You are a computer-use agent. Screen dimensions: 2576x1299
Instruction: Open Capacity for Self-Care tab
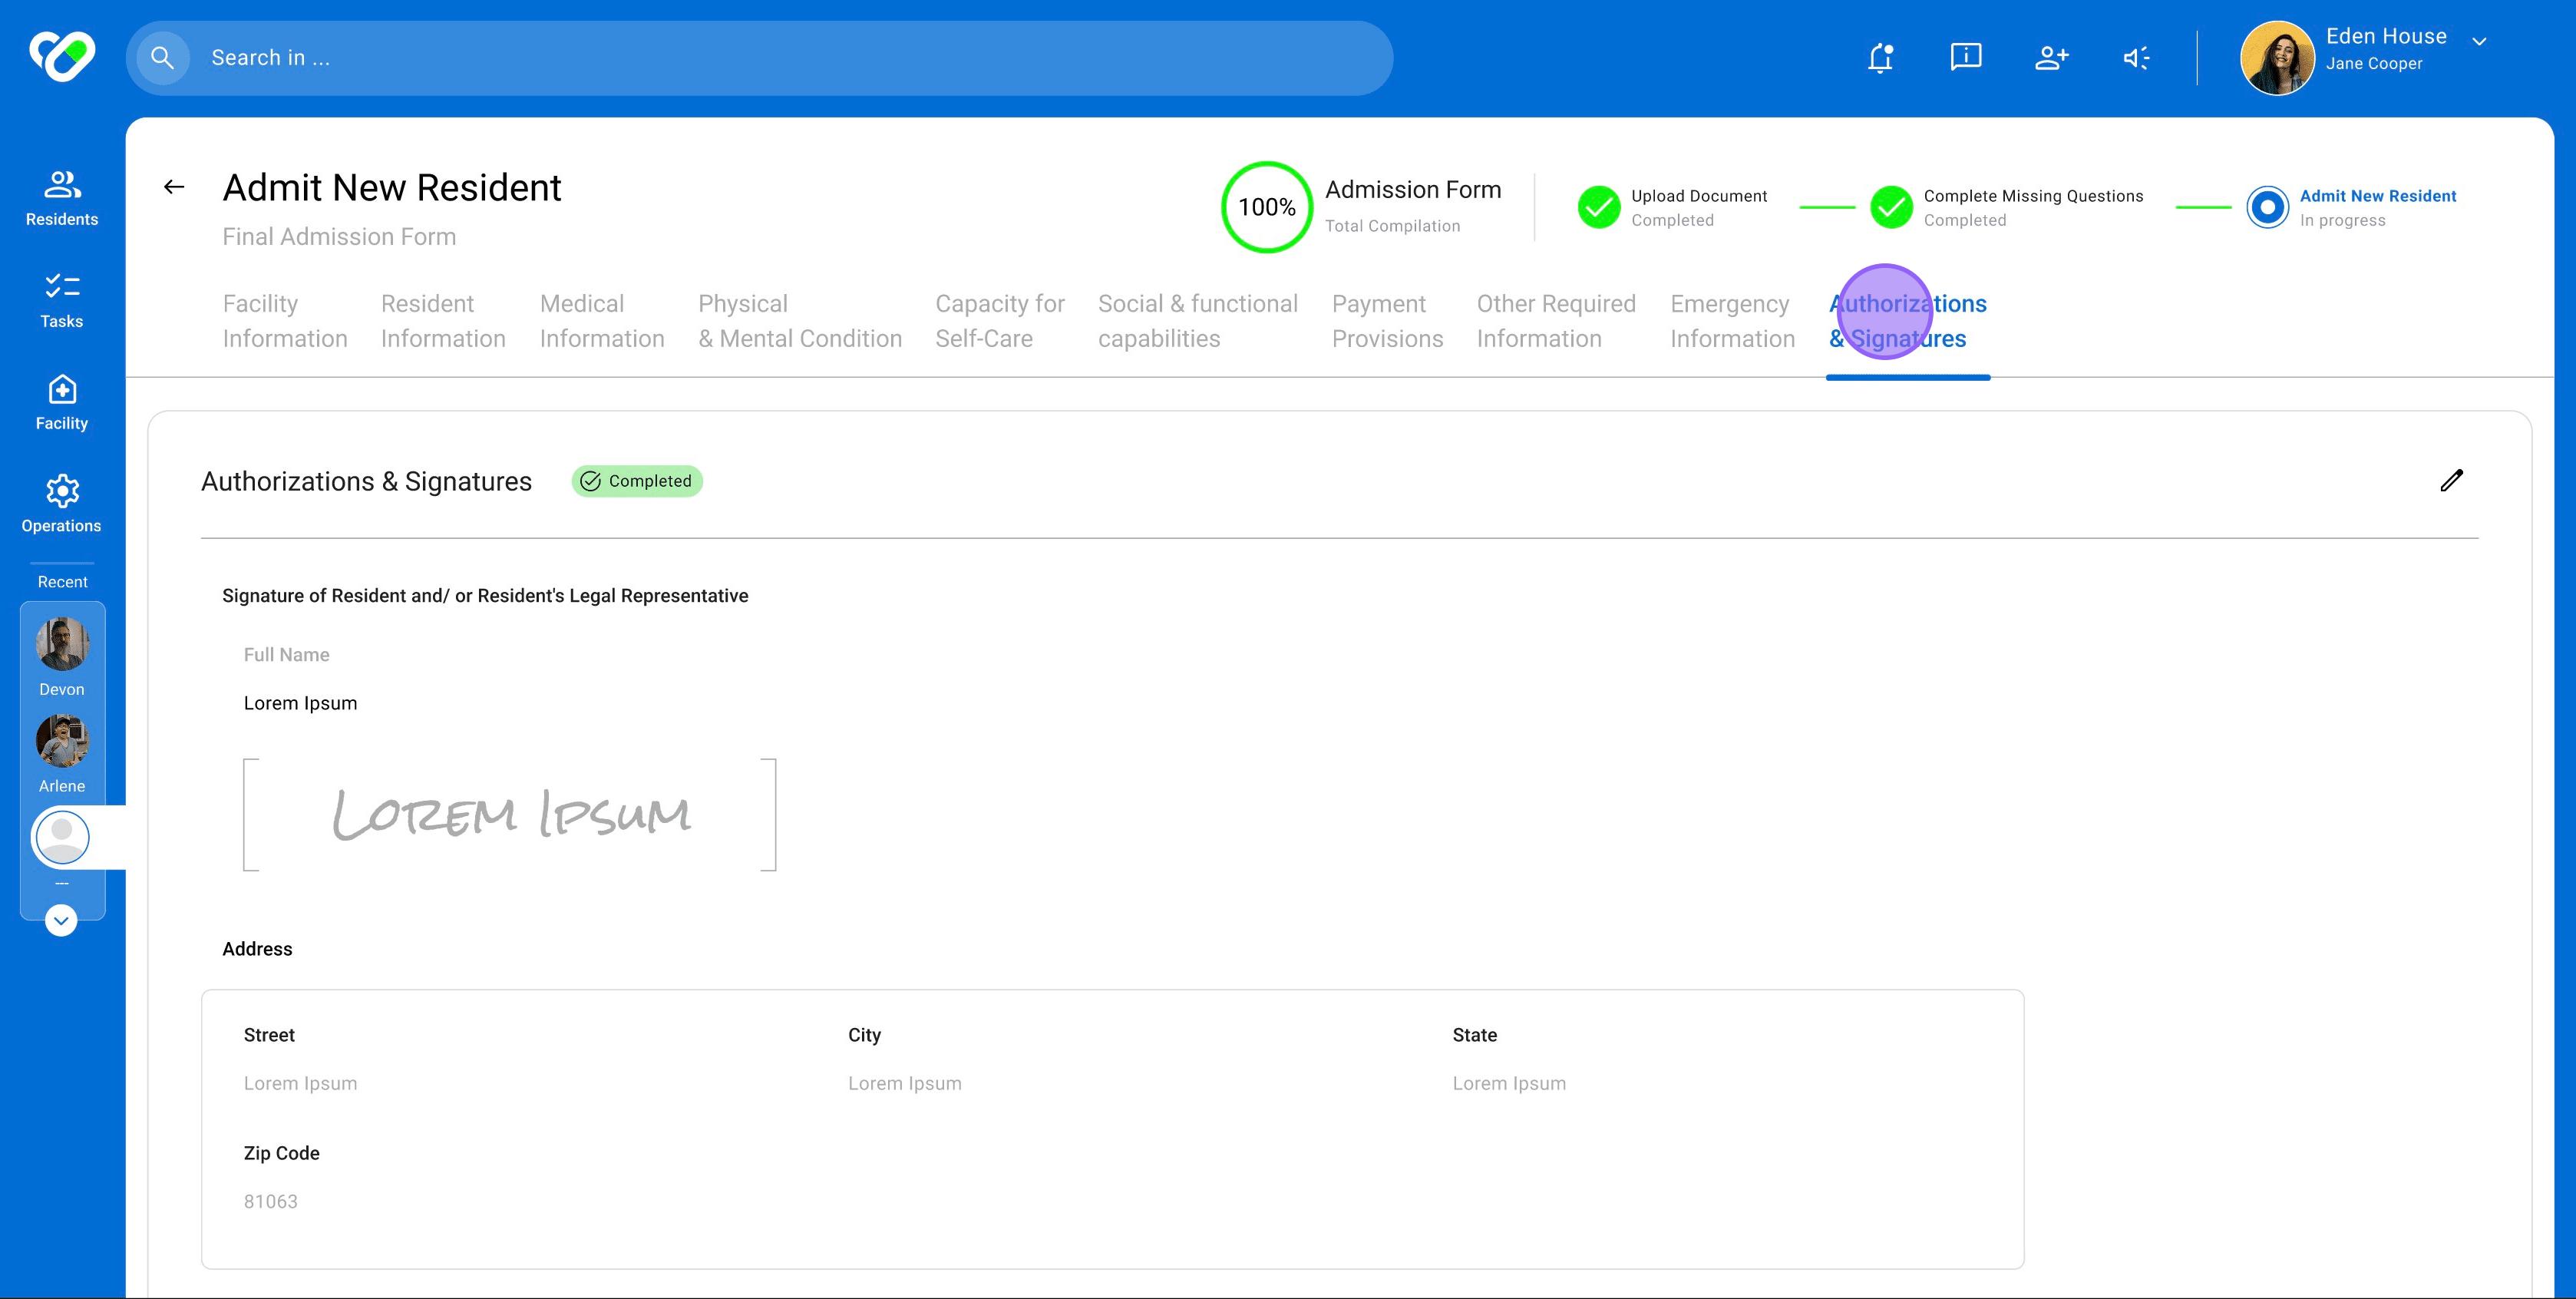1000,321
